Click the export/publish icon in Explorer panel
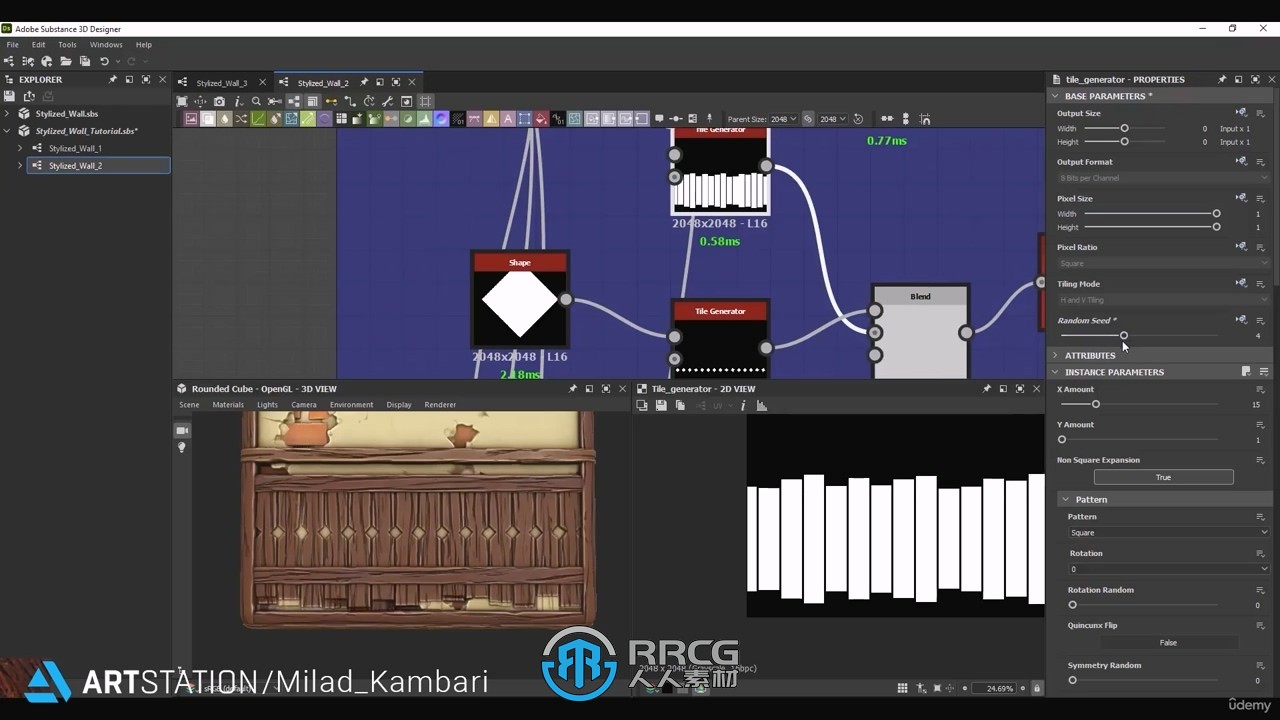 click(28, 96)
